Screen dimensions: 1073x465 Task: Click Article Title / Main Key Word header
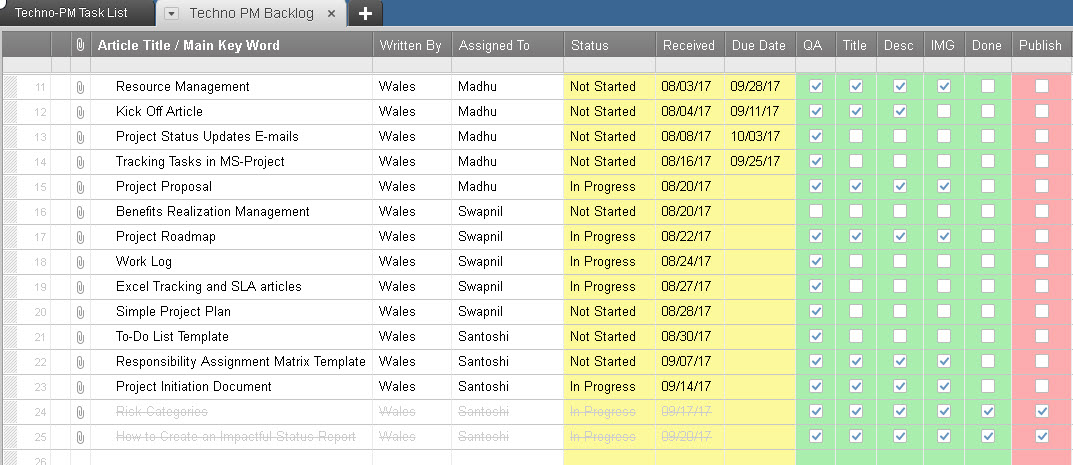click(x=232, y=45)
